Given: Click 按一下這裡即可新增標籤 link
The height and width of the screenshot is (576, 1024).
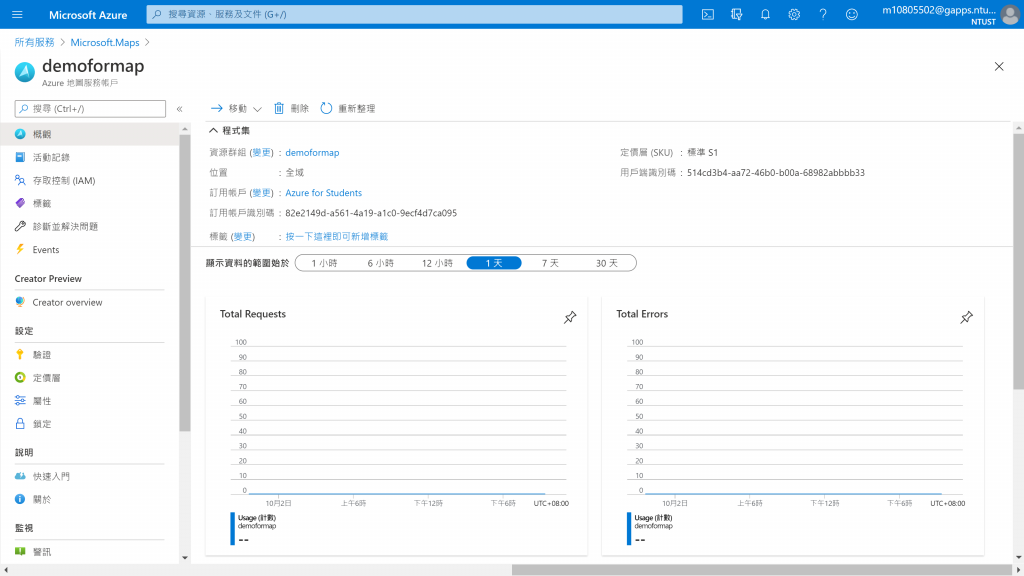Looking at the screenshot, I should point(336,236).
